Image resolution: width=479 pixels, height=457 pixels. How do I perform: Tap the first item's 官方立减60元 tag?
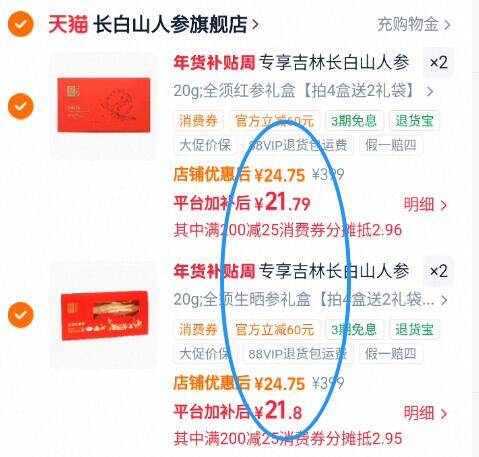tap(275, 121)
